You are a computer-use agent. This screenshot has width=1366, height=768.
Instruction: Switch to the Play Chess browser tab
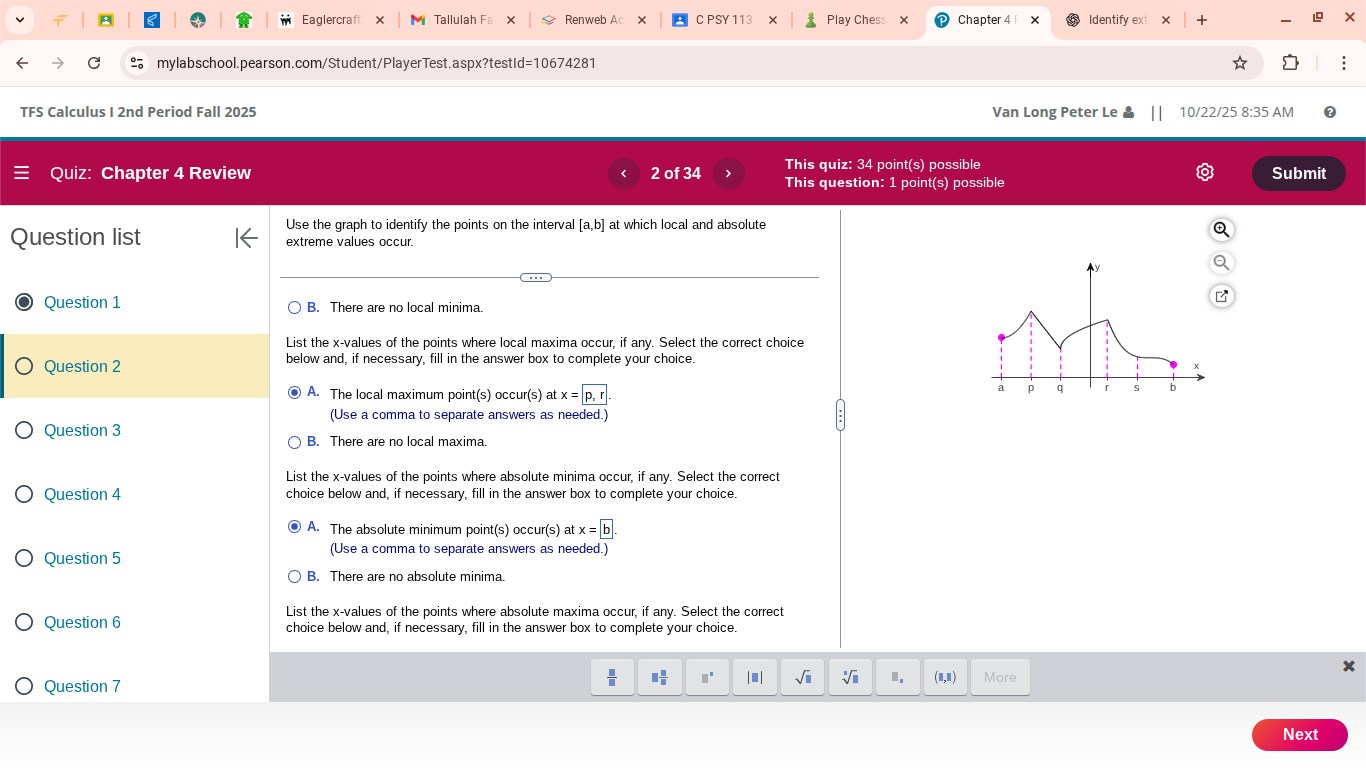(855, 18)
